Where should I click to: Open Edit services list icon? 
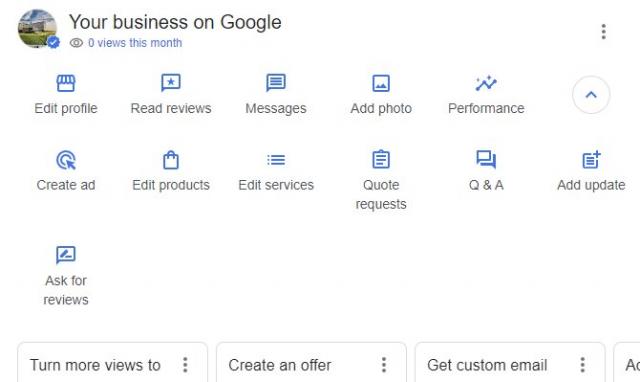(x=276, y=160)
